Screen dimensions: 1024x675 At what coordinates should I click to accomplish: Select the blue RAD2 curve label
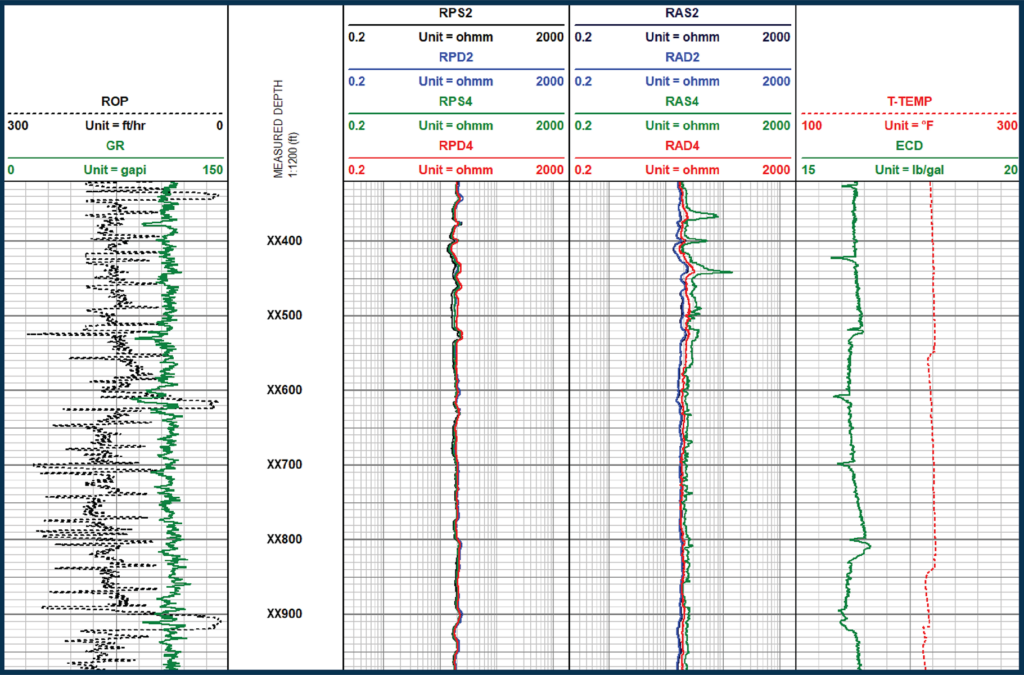(x=681, y=57)
